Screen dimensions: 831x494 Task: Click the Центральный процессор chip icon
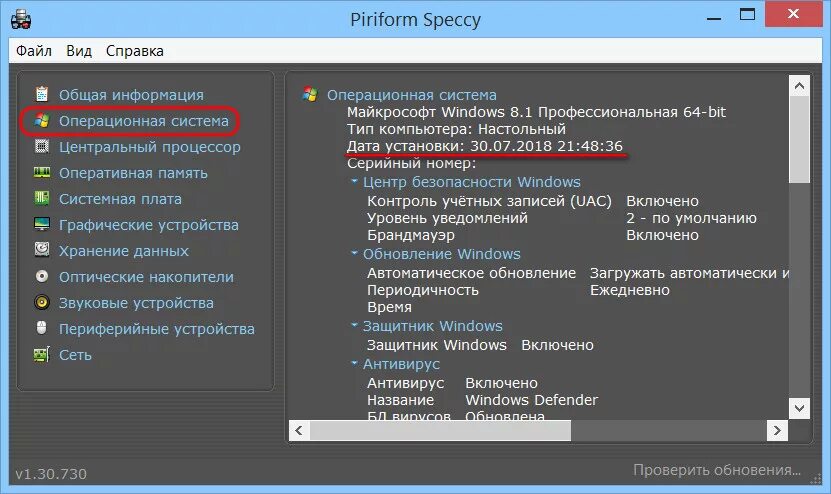(x=42, y=146)
